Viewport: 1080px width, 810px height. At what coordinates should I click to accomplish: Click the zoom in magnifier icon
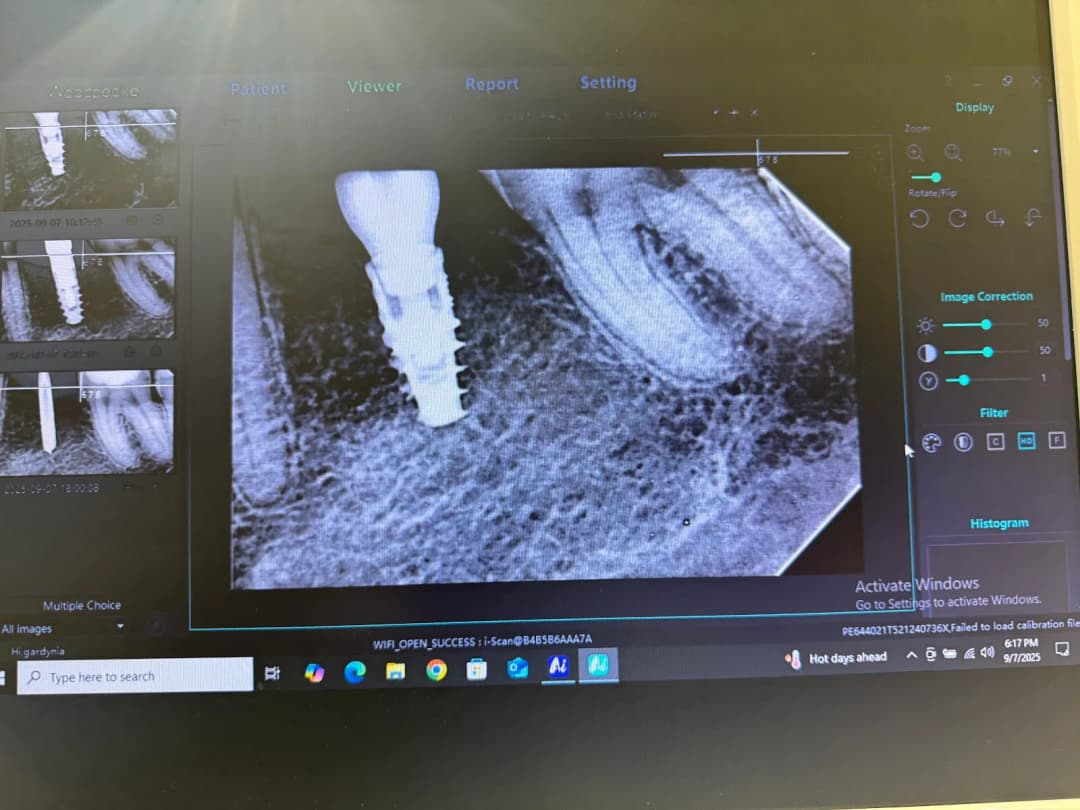pyautogui.click(x=915, y=153)
